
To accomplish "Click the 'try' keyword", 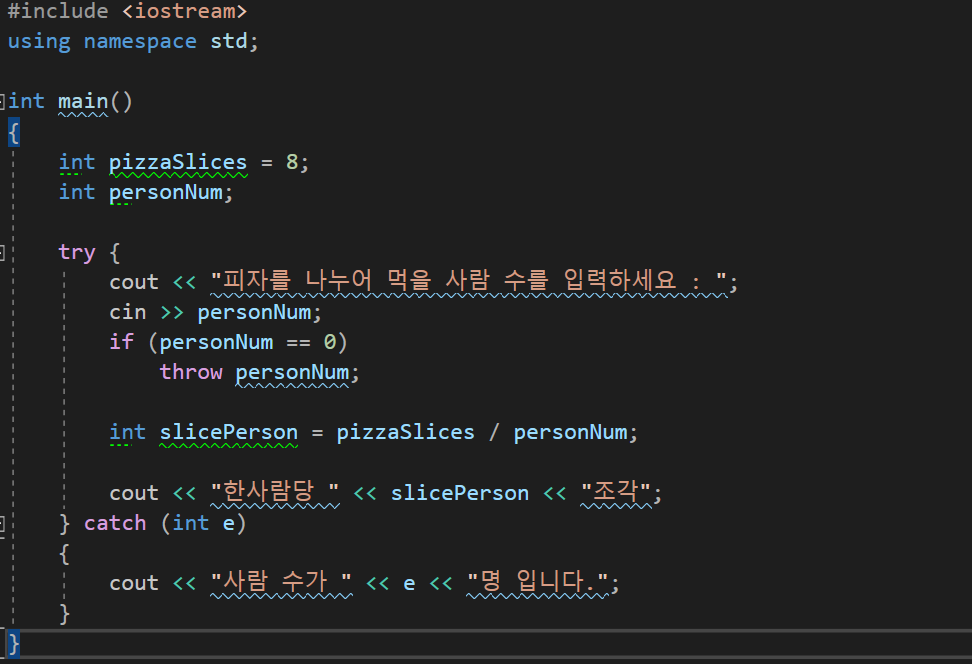I will (77, 253).
